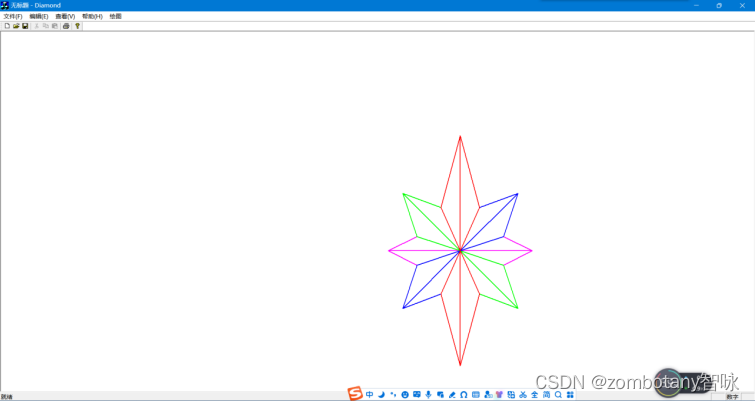Viewport: 755px width, 402px height.
Task: Click the Sogou S logo icon
Action: [x=355, y=393]
